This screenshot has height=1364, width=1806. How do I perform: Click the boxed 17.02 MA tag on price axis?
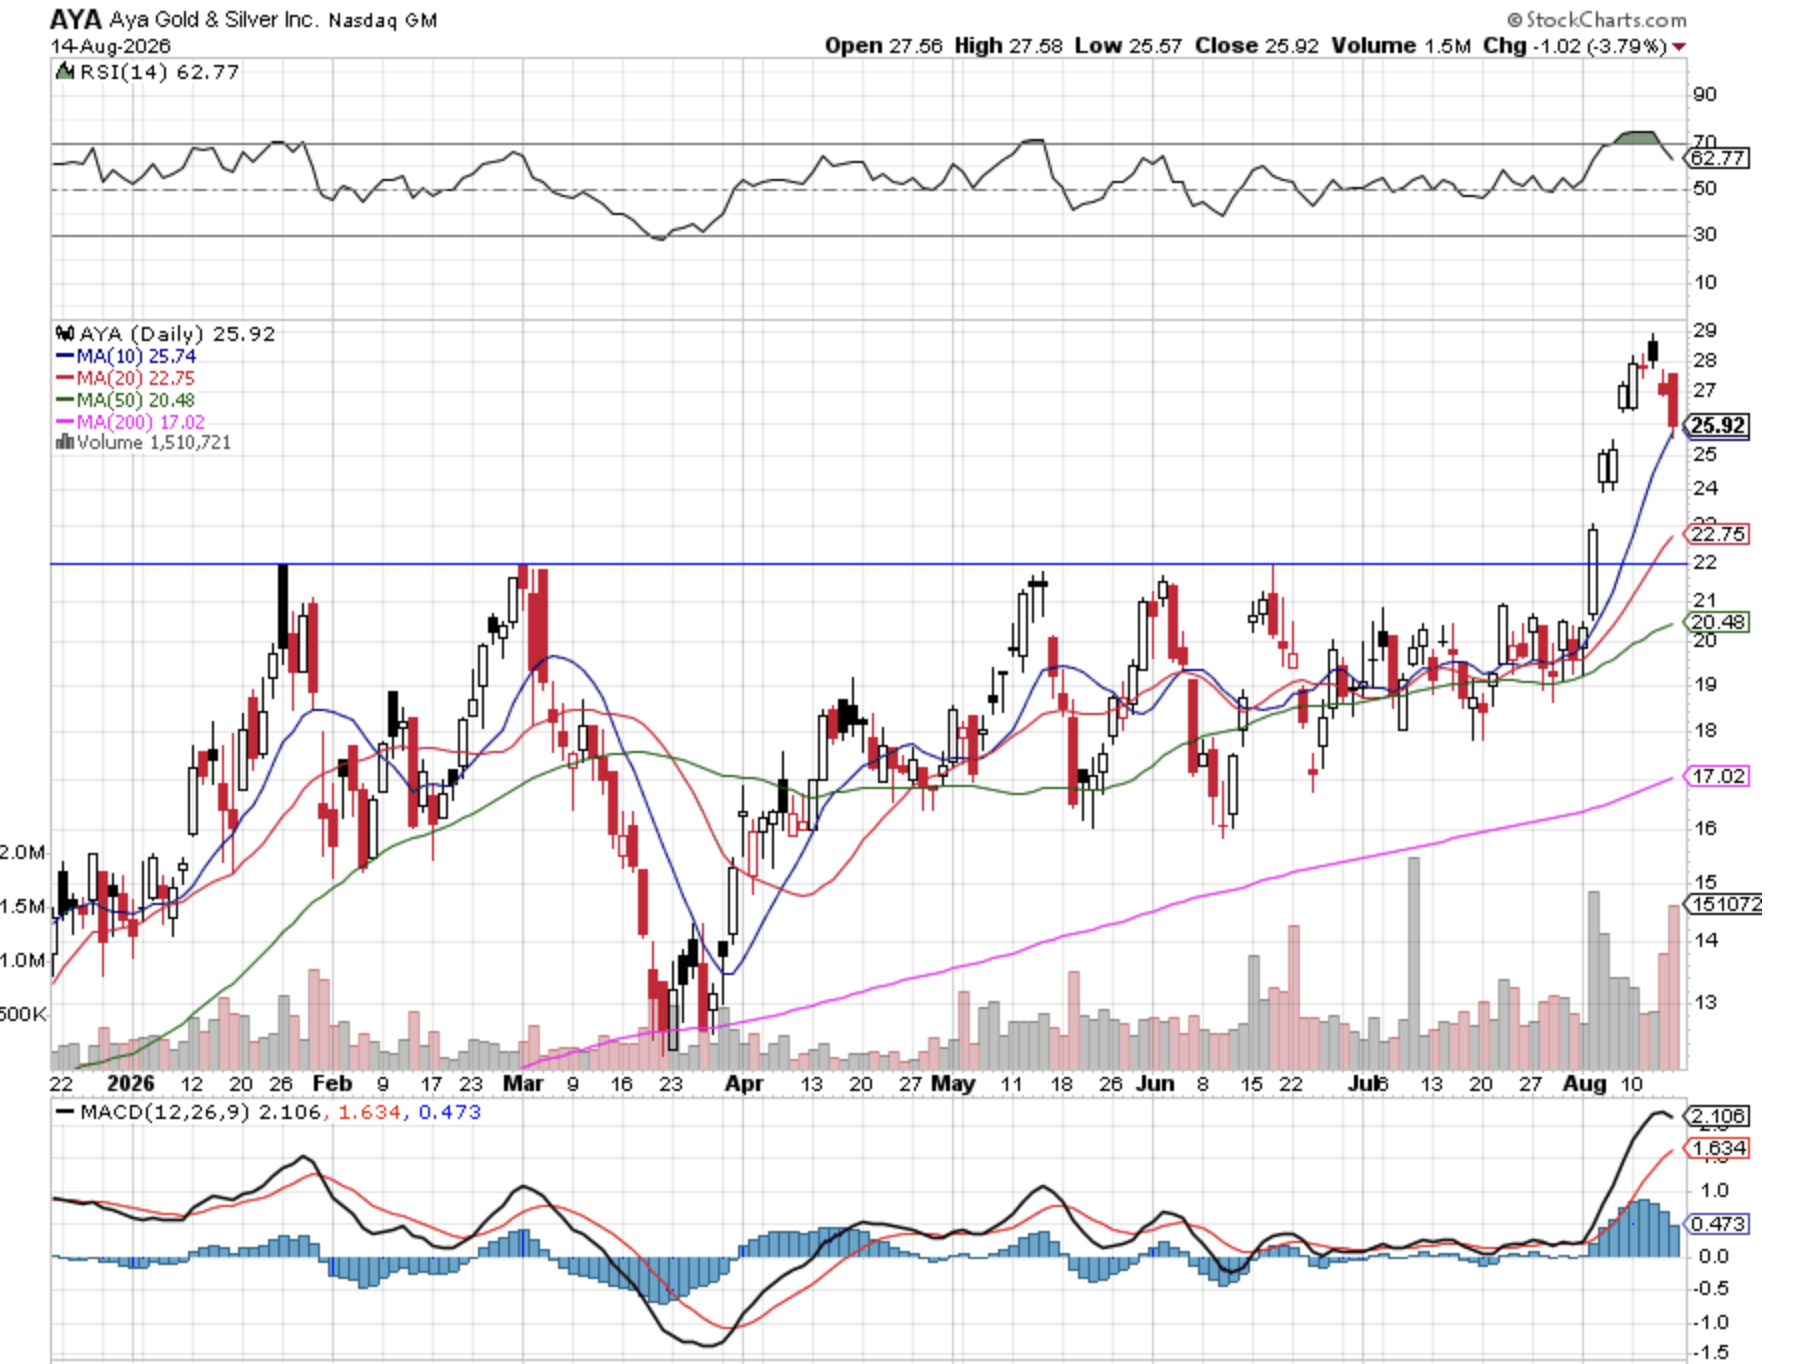(1718, 776)
